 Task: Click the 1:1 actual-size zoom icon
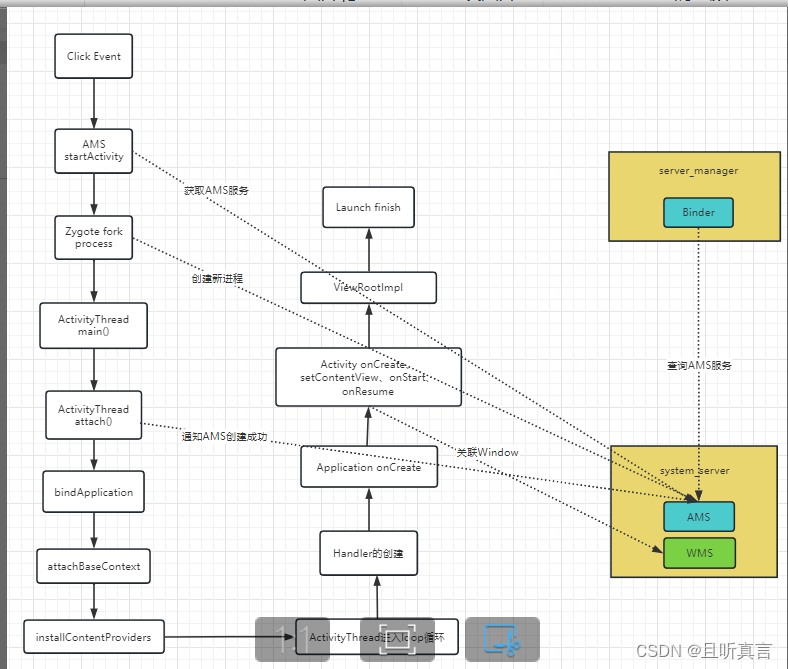click(292, 639)
